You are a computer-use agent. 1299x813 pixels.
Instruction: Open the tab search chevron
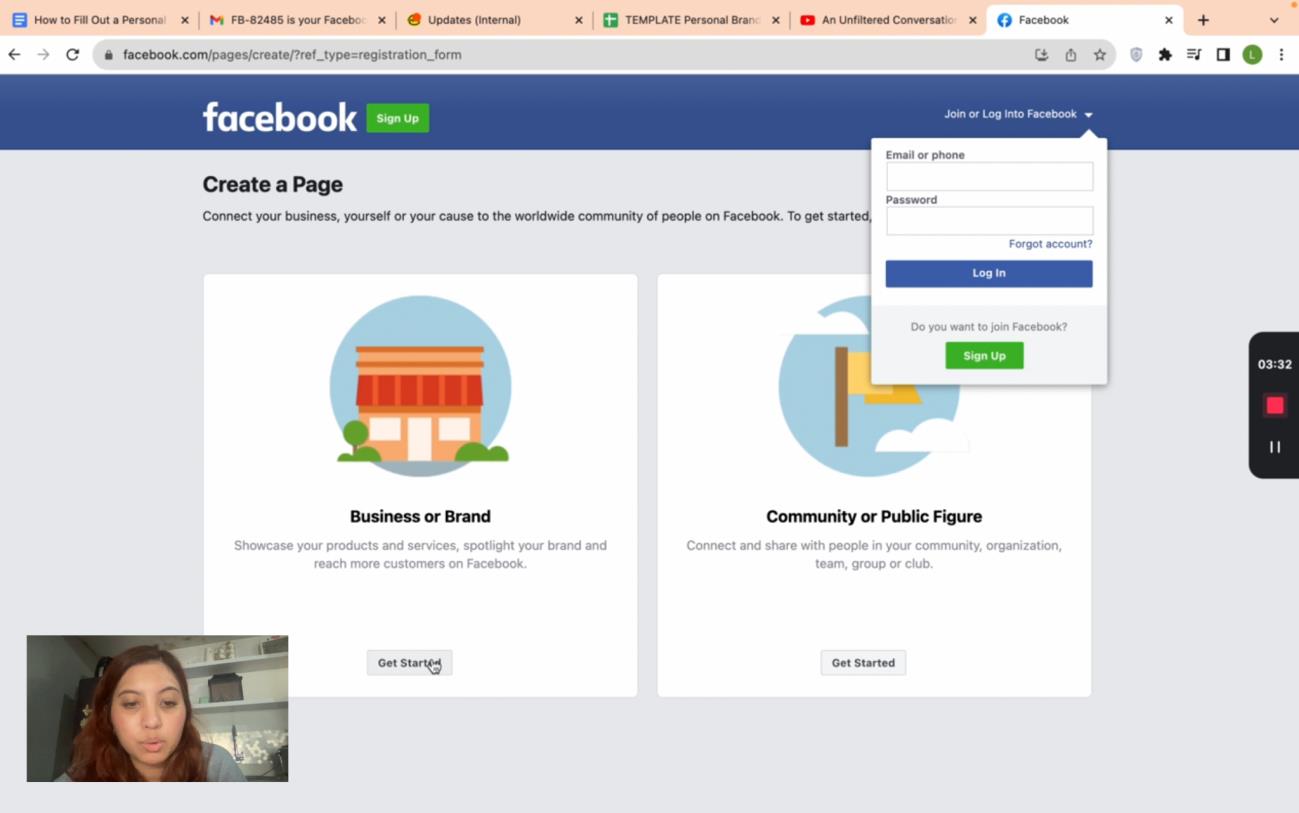point(1273,20)
